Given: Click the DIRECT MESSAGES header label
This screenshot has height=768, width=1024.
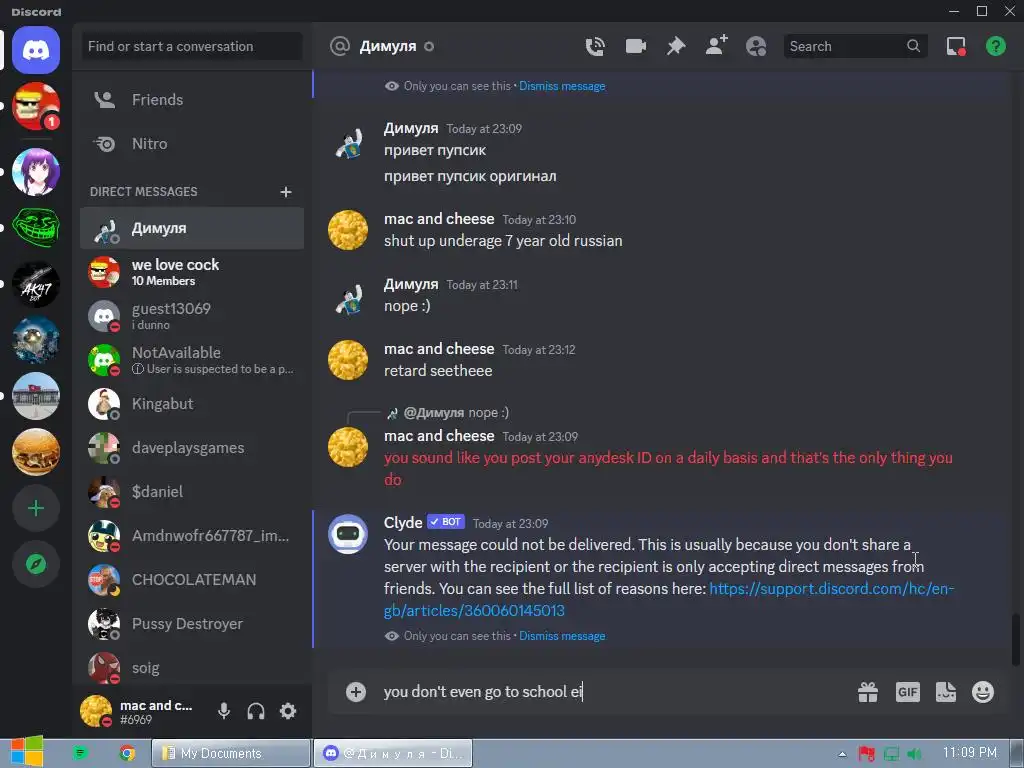Looking at the screenshot, I should [144, 192].
